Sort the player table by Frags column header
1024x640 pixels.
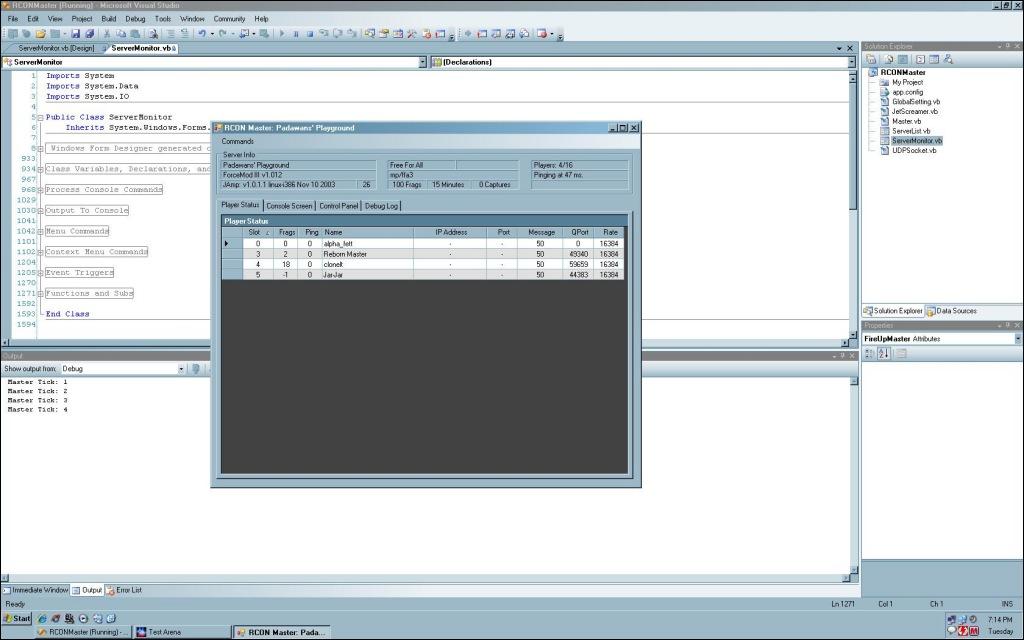[x=287, y=232]
